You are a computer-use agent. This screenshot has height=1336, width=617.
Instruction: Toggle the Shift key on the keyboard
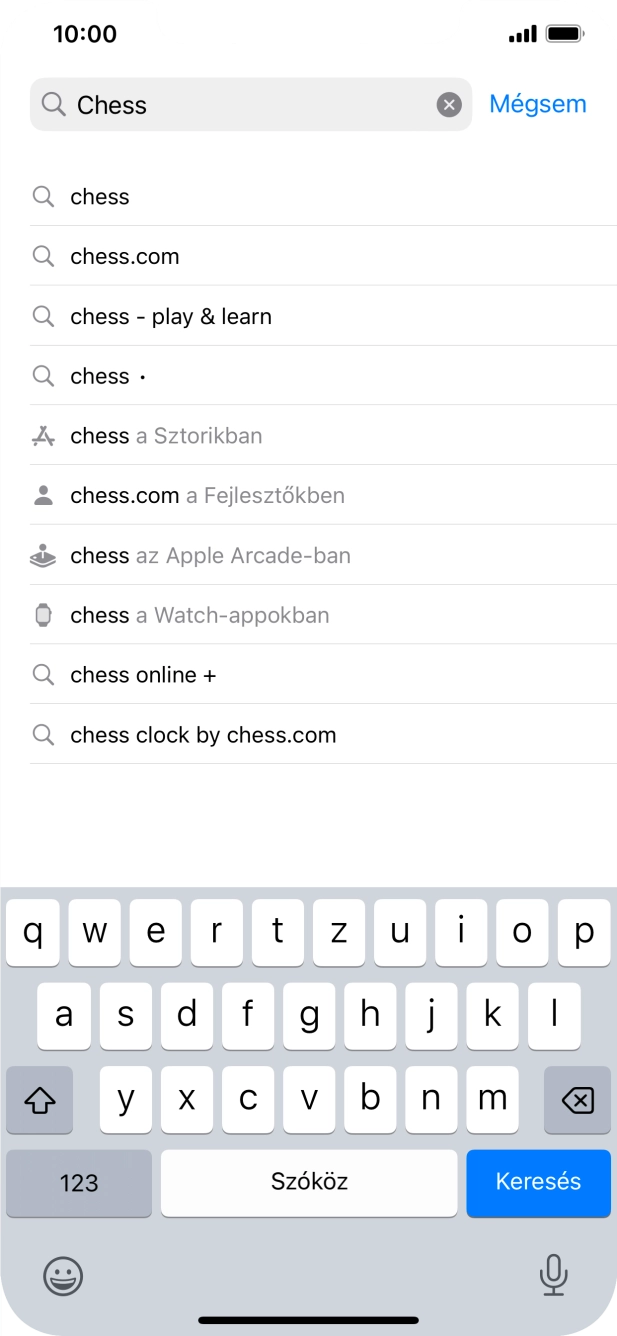coord(39,1099)
